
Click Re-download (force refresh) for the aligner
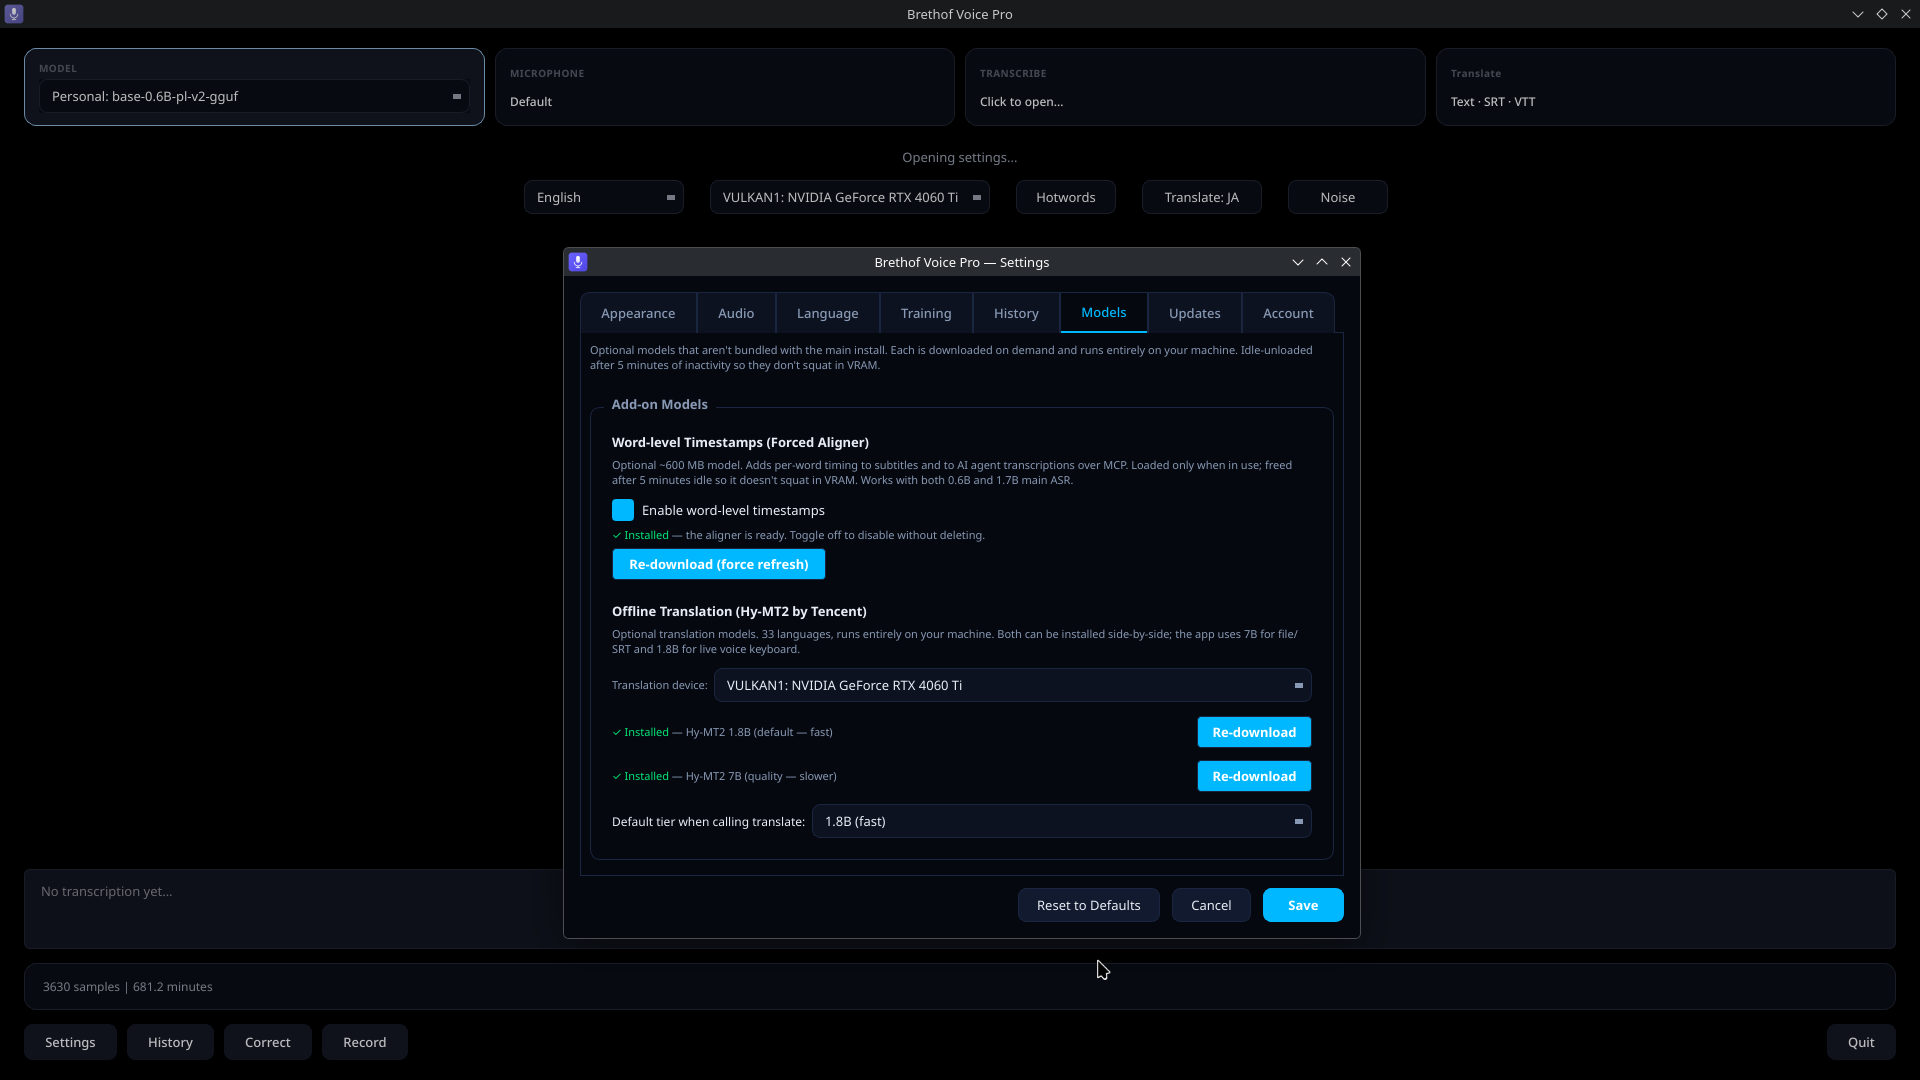(719, 564)
